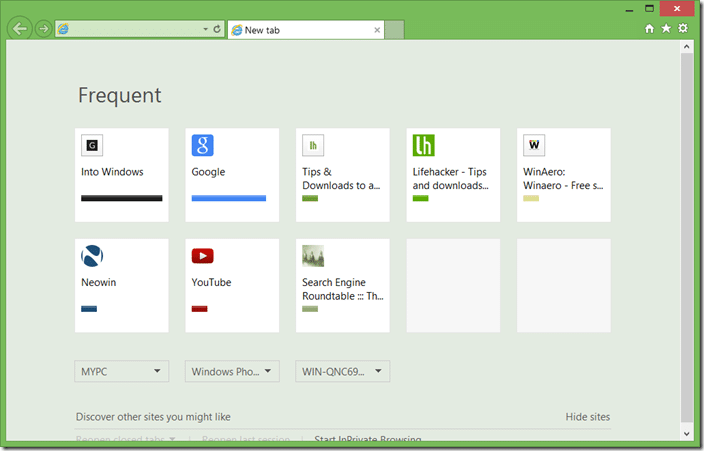This screenshot has width=704, height=451.
Task: Open Favorites with the star icon
Action: click(666, 29)
